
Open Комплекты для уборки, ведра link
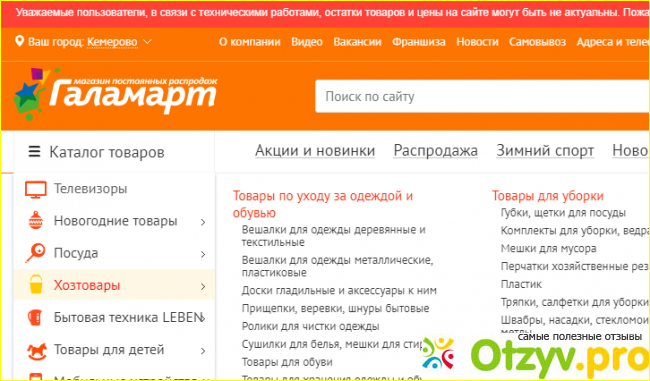coord(575,231)
